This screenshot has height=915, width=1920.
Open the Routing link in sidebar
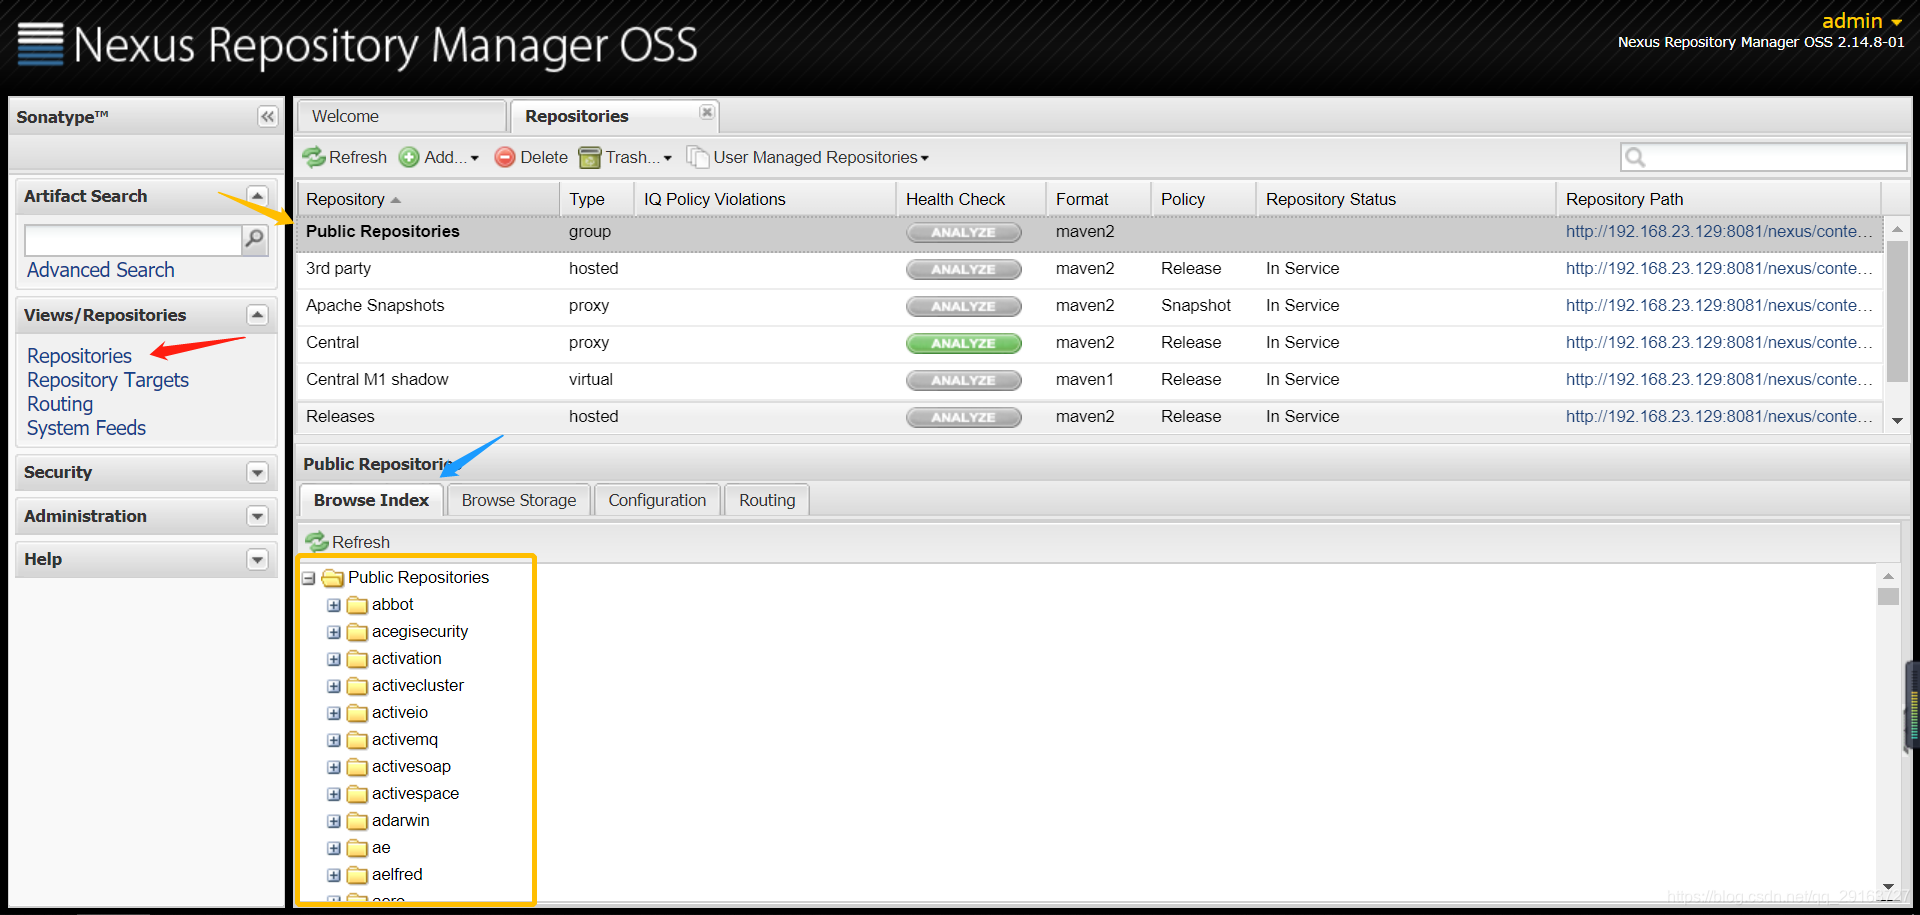60,404
